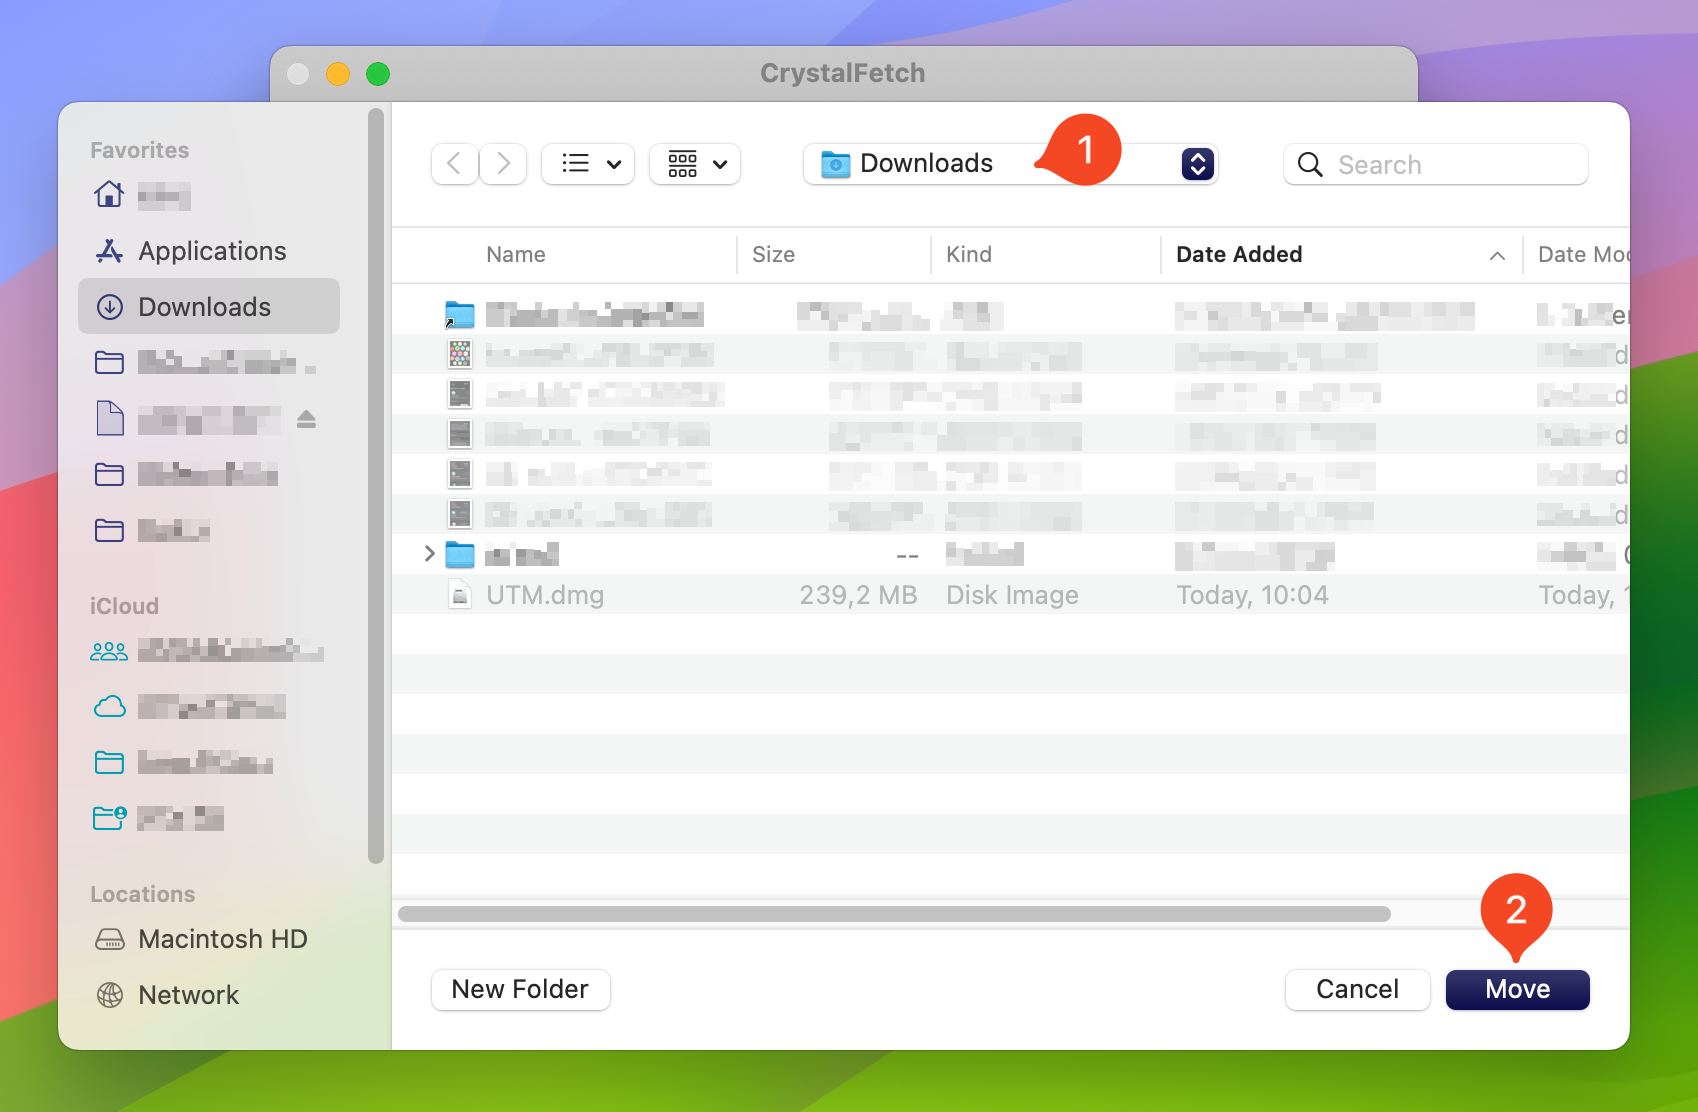Viewport: 1698px width, 1112px height.
Task: Click the Disk Image kind cell
Action: point(1012,595)
